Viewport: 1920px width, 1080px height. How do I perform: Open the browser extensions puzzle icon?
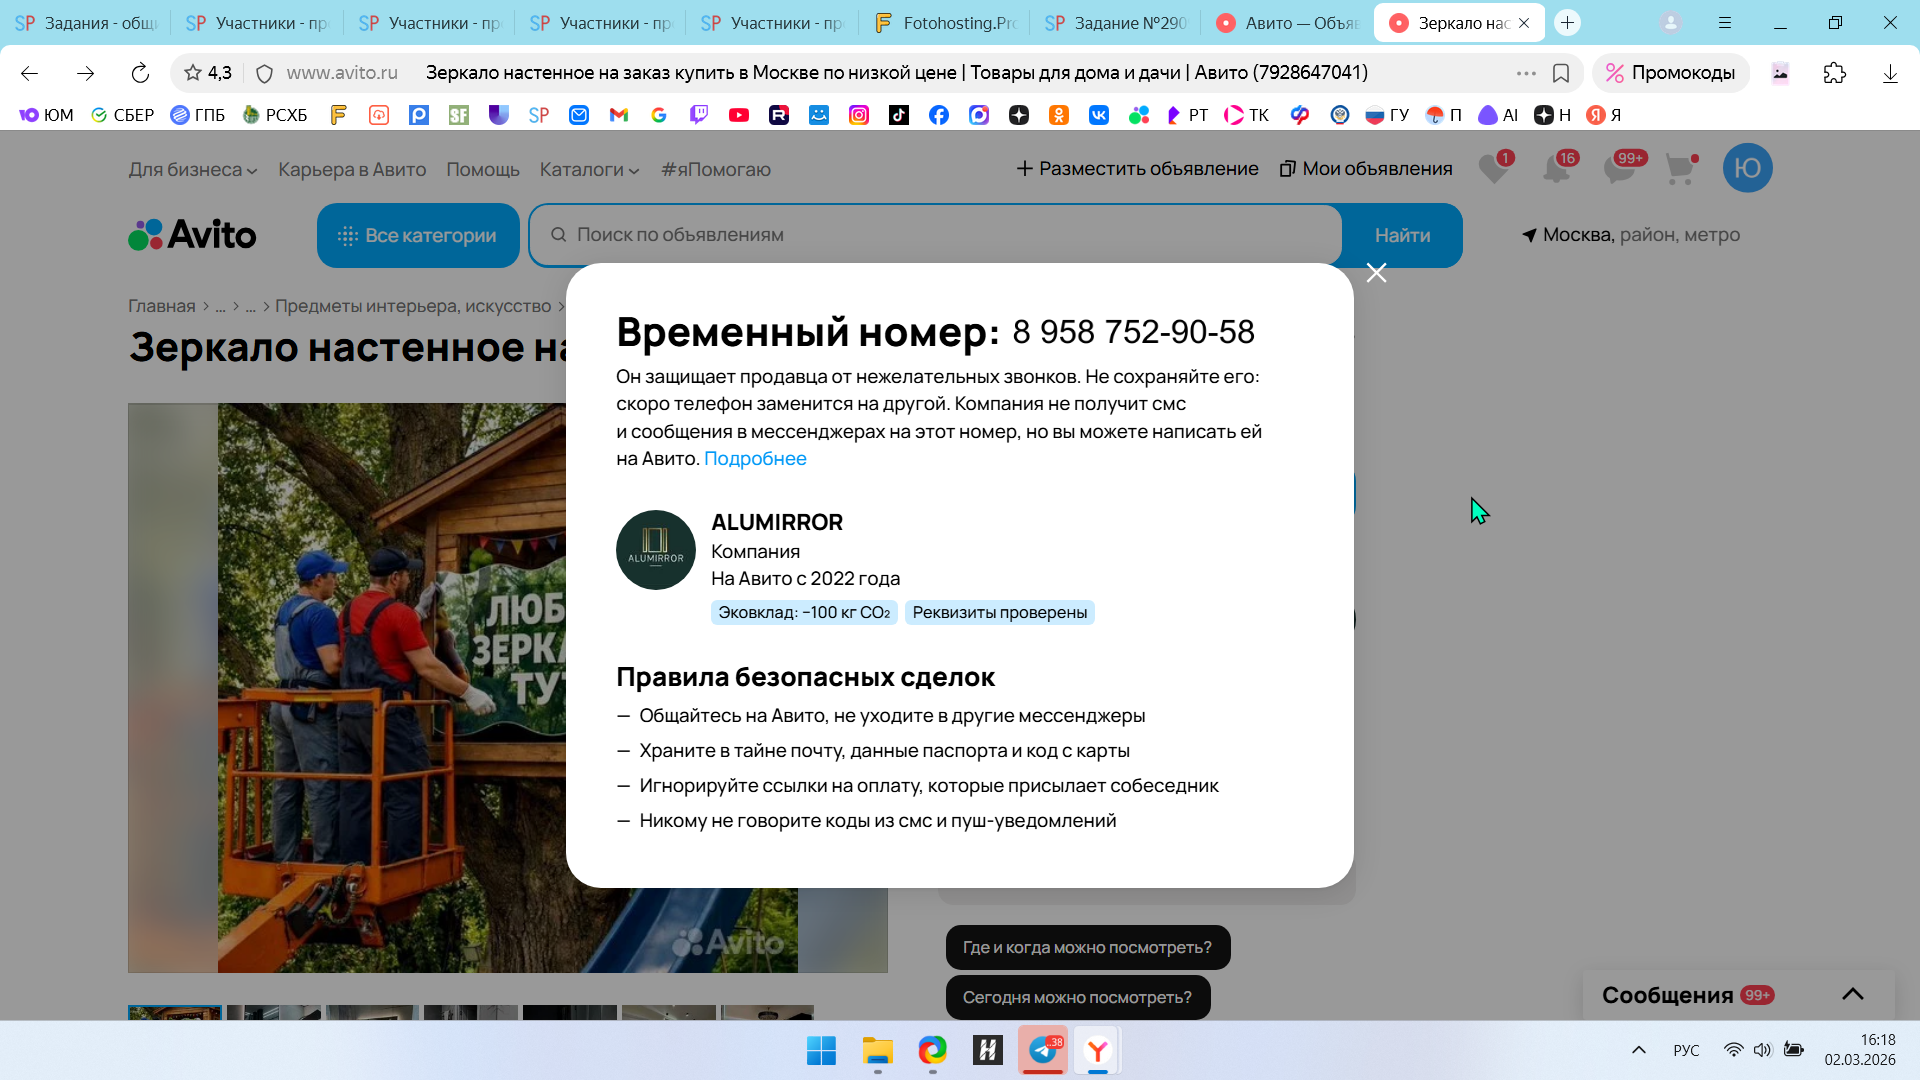(x=1834, y=73)
